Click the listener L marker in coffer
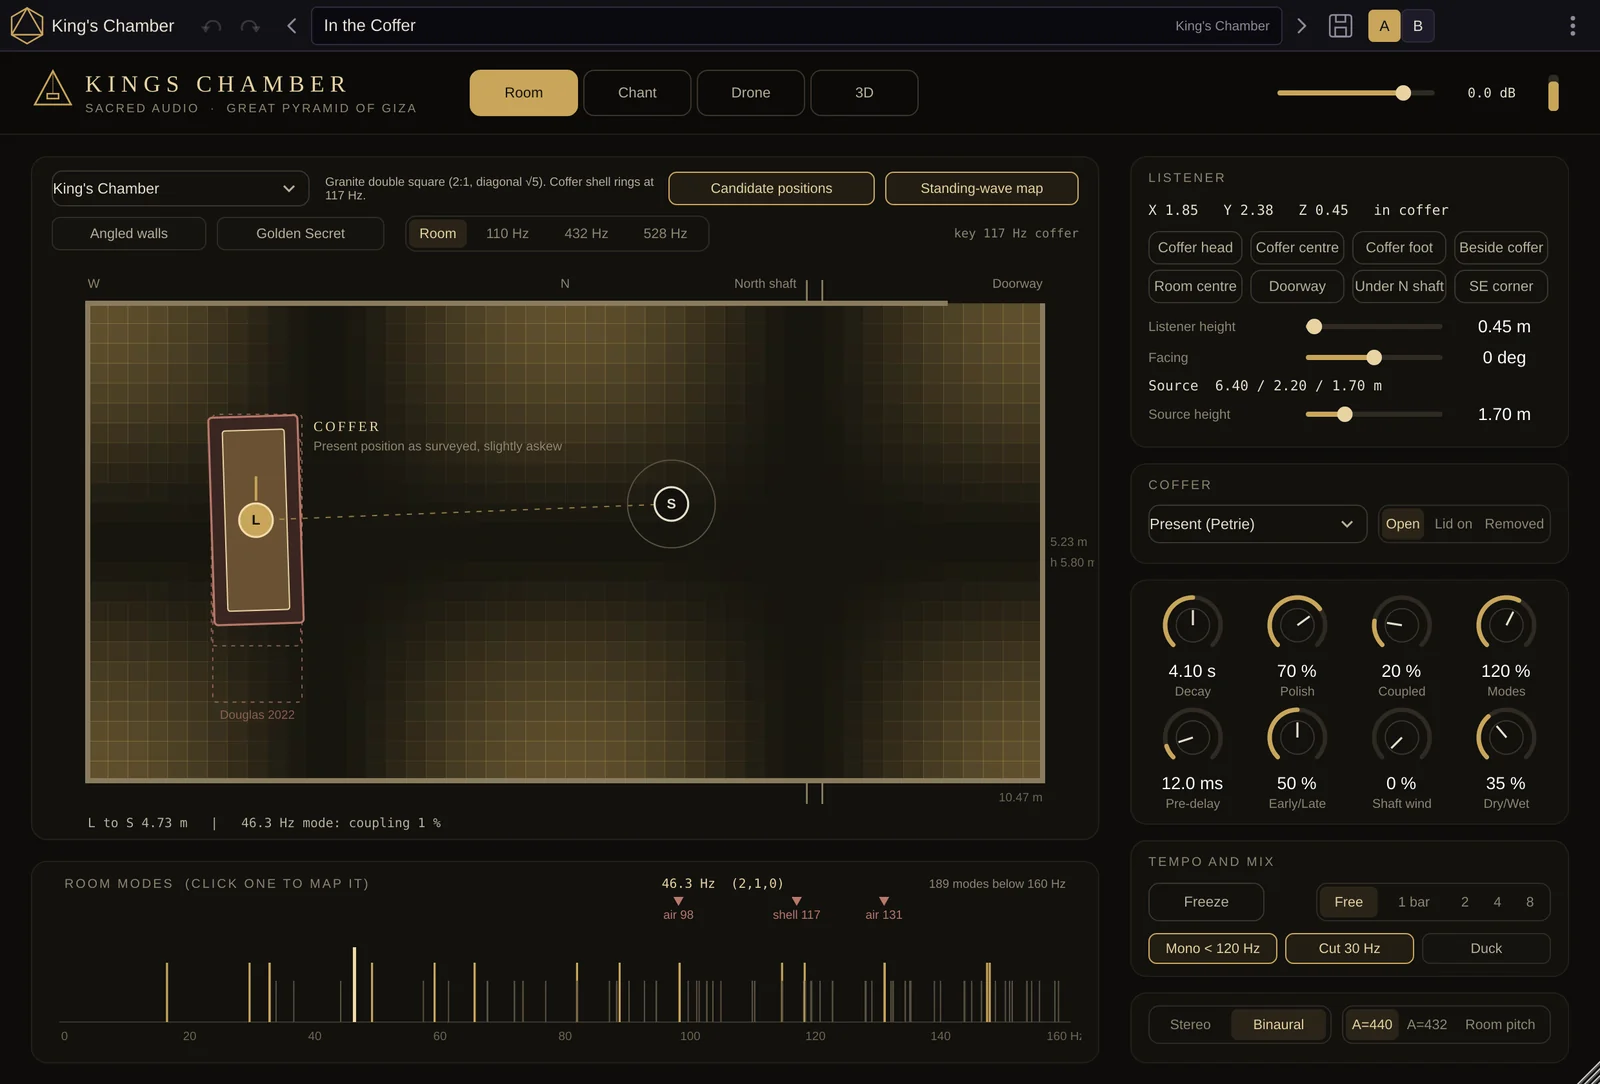Screen dimensions: 1600x1084 [x=256, y=520]
